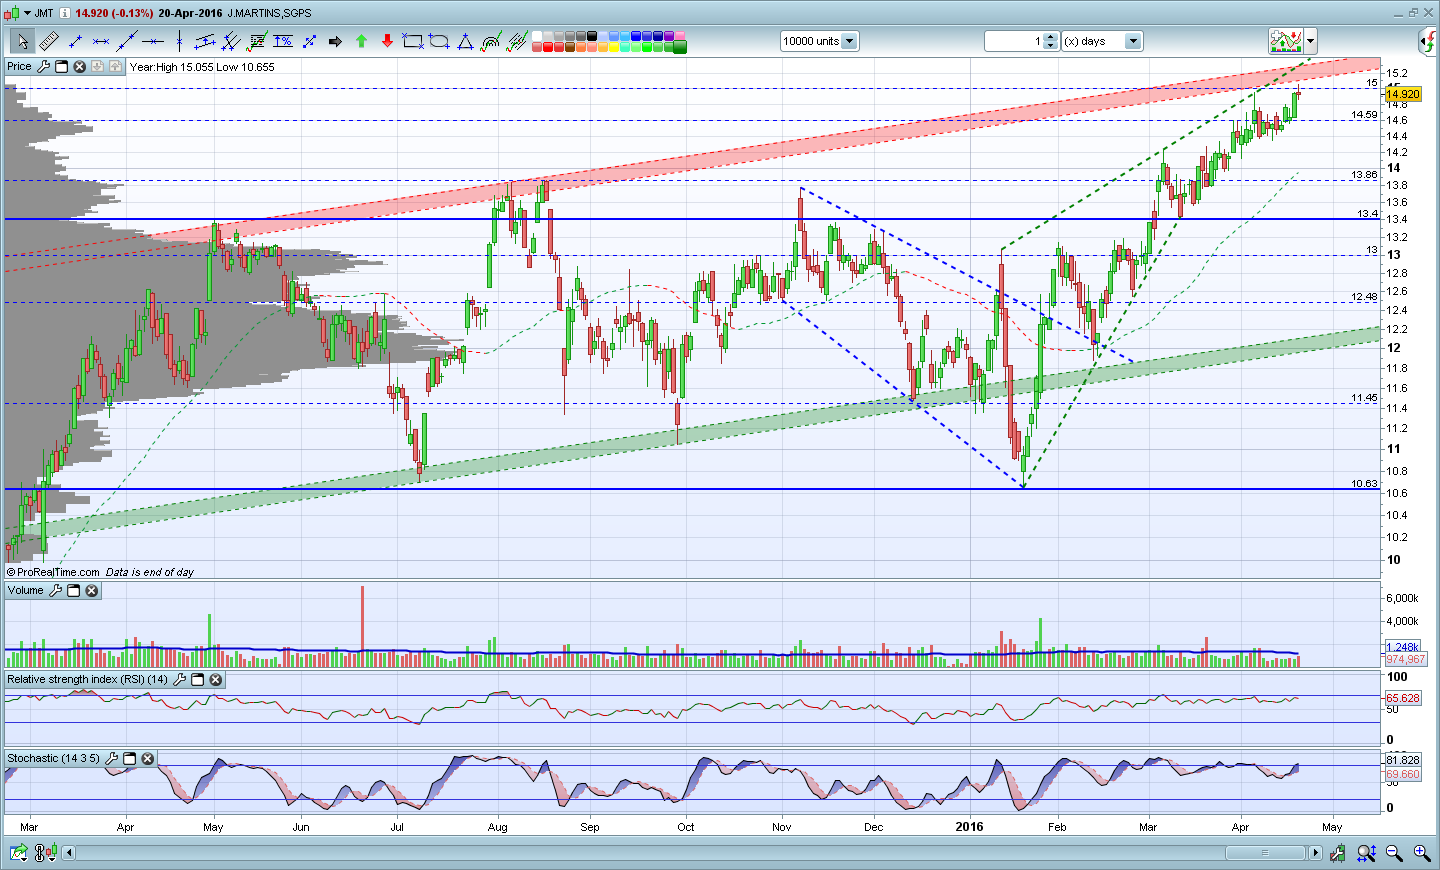1440x870 pixels.
Task: Decrease the timeframe period value
Action: point(1051,45)
